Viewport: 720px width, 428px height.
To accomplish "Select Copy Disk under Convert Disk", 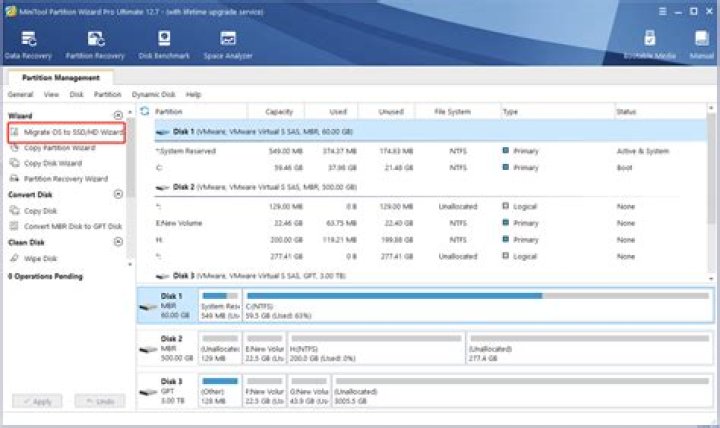I will (x=34, y=211).
